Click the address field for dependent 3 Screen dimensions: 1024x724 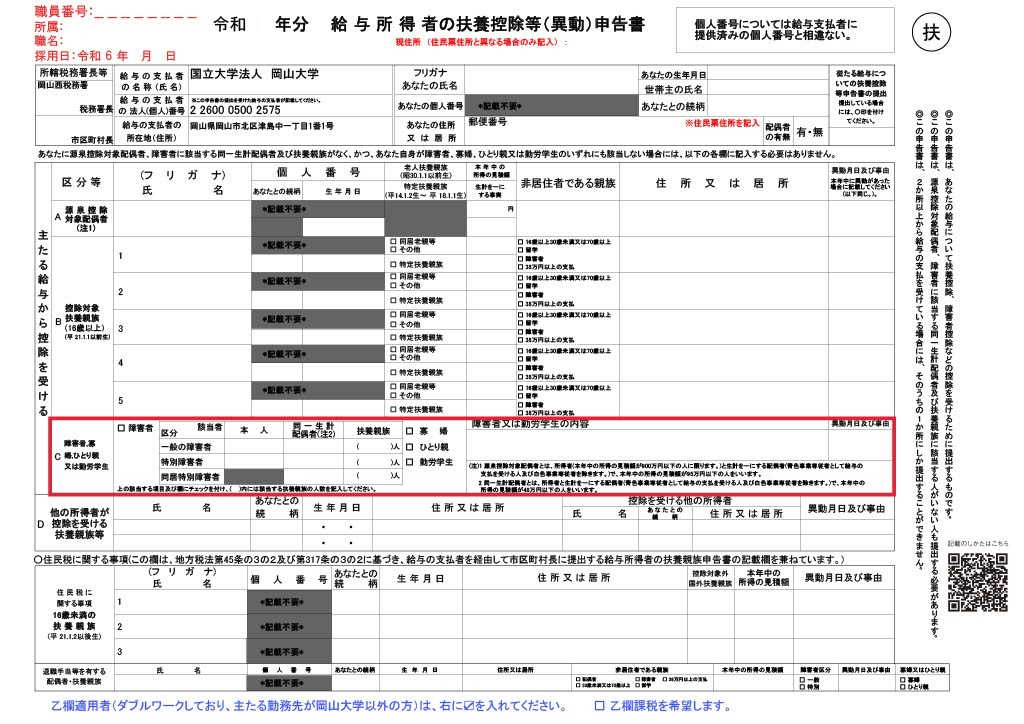point(724,328)
